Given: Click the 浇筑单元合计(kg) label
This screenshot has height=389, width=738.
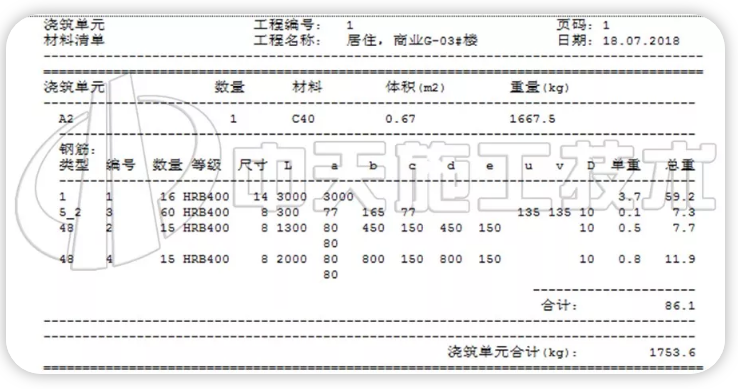Looking at the screenshot, I should pos(512,352).
